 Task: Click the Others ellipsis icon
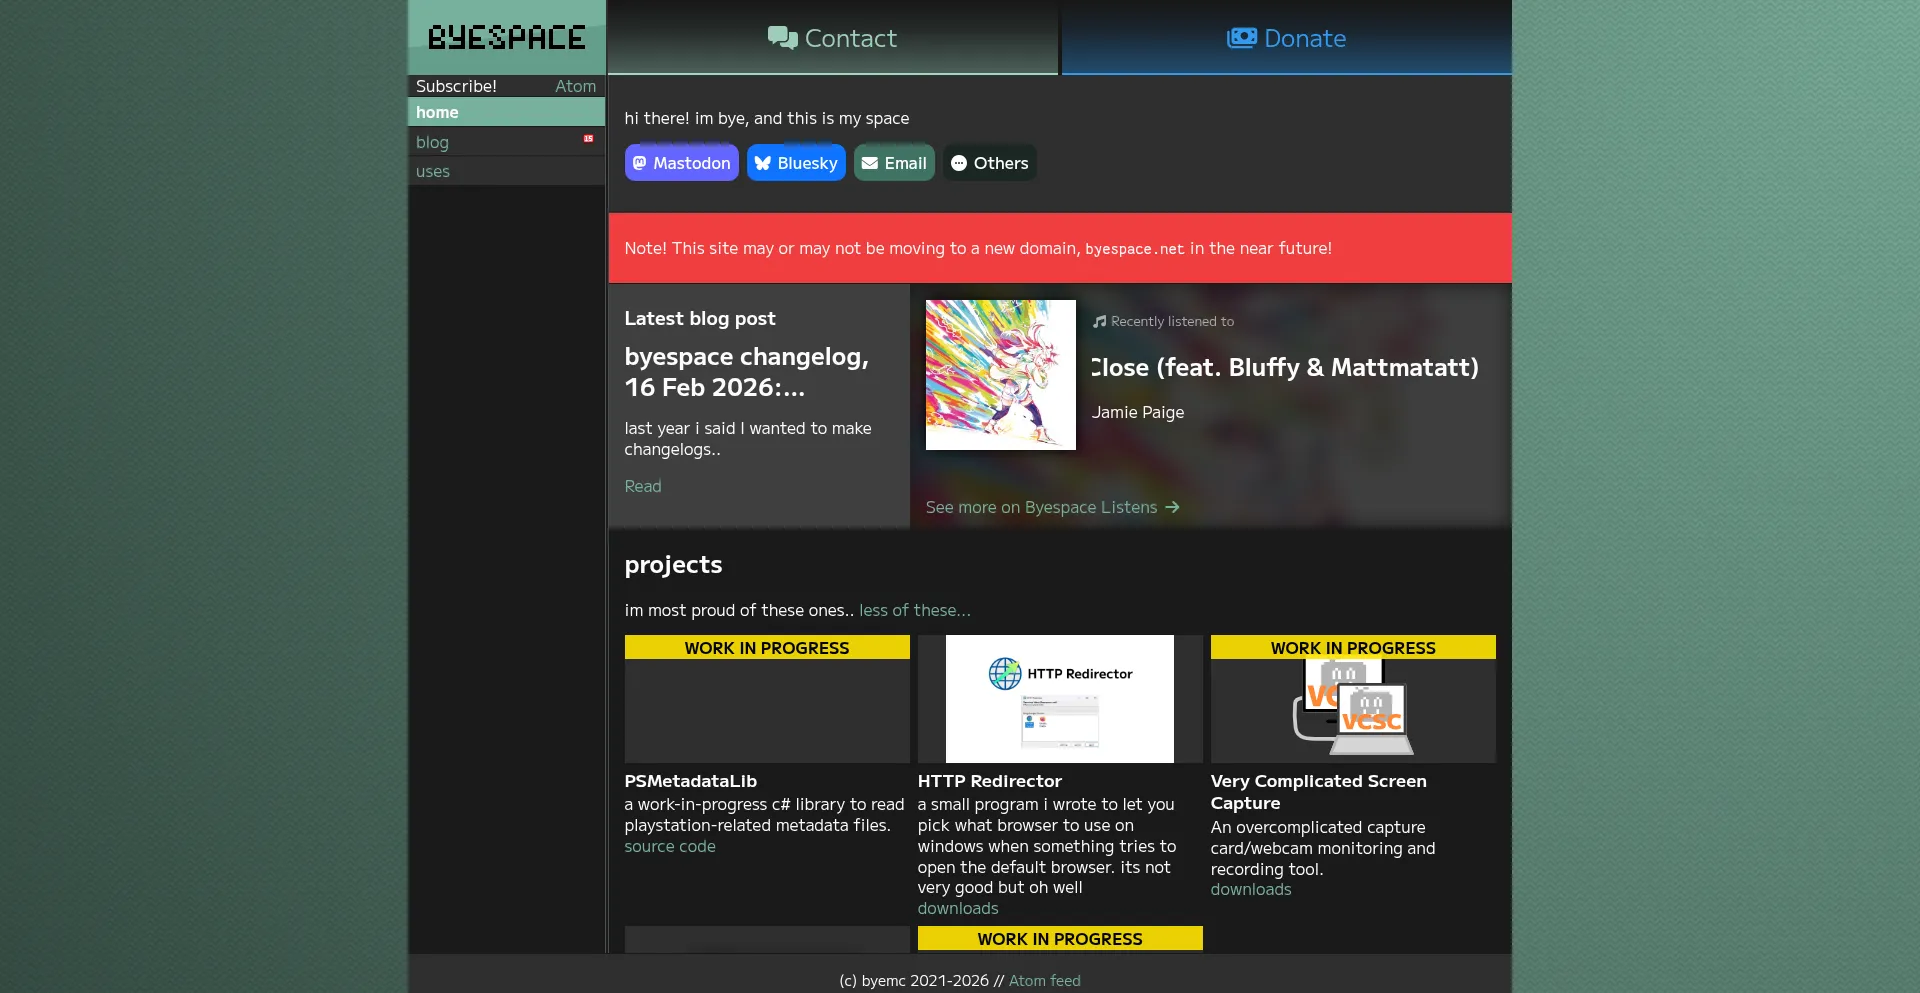tap(959, 163)
